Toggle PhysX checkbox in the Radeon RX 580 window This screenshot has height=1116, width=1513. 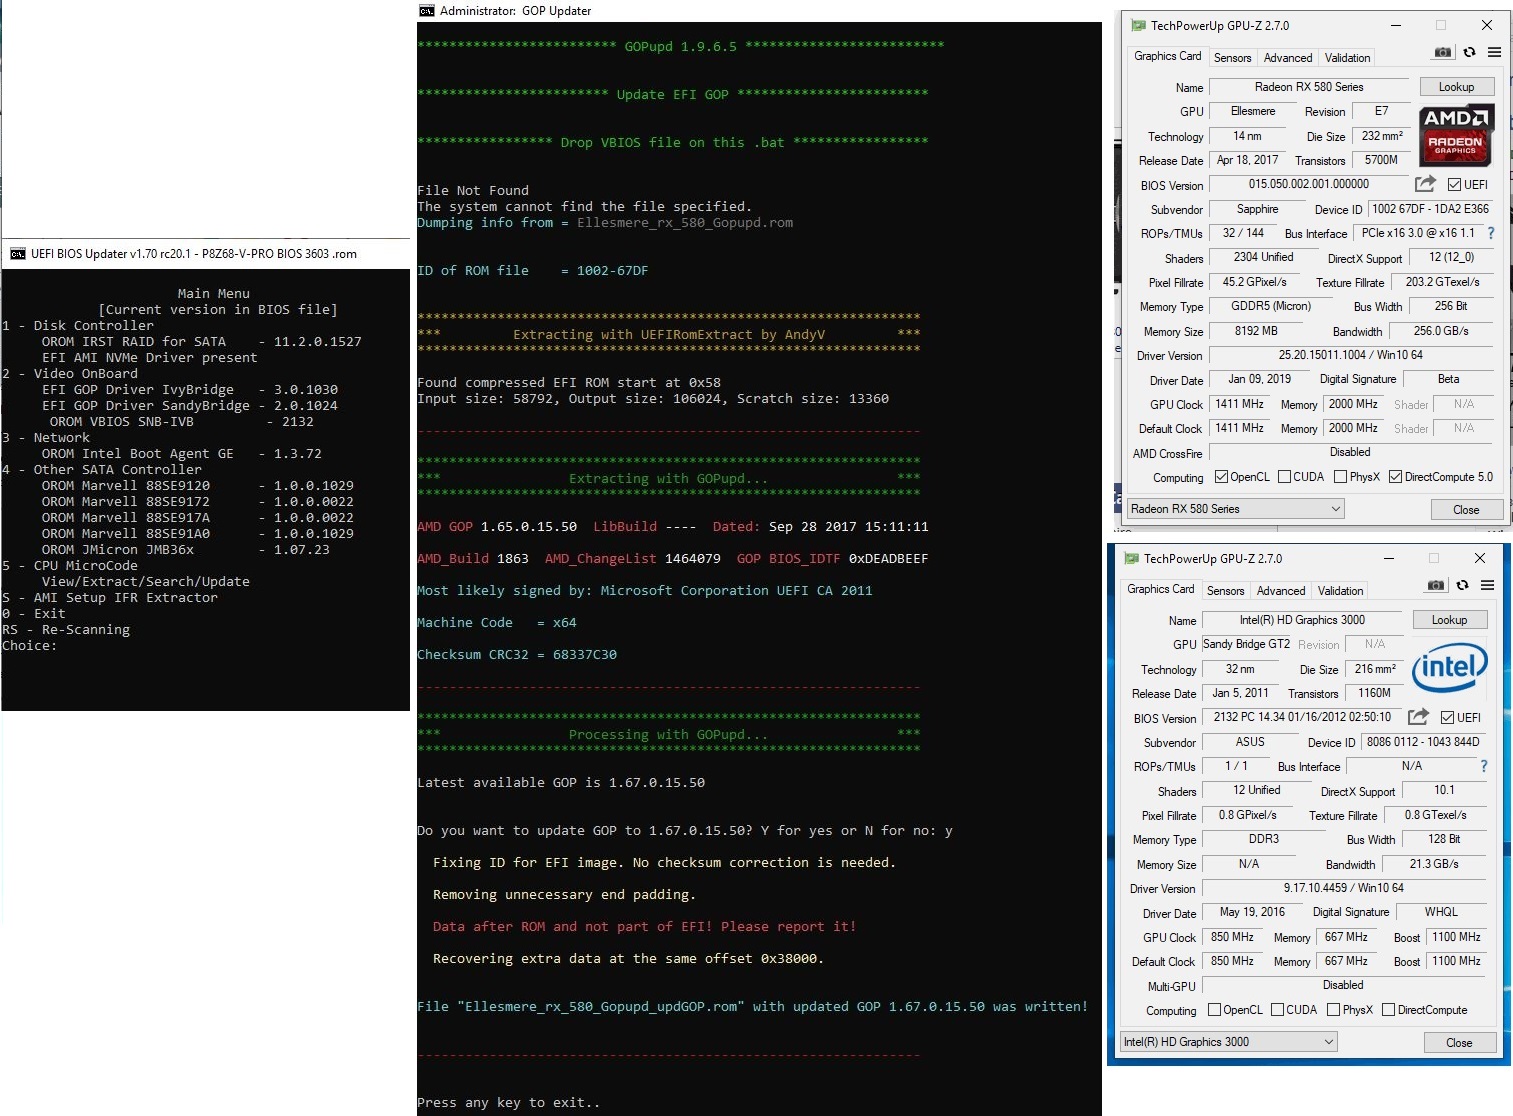pyautogui.click(x=1340, y=477)
